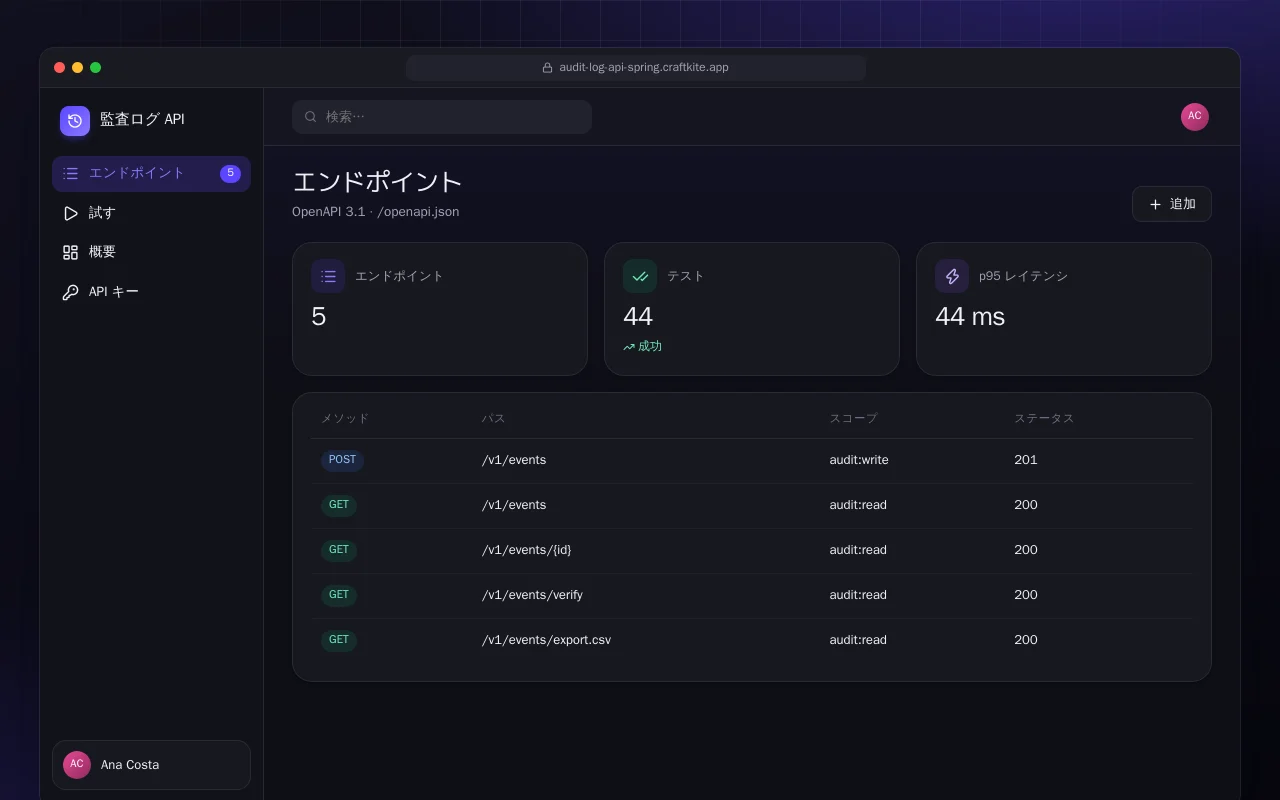Click the 201 status value
The height and width of the screenshot is (800, 1280).
tap(1026, 460)
